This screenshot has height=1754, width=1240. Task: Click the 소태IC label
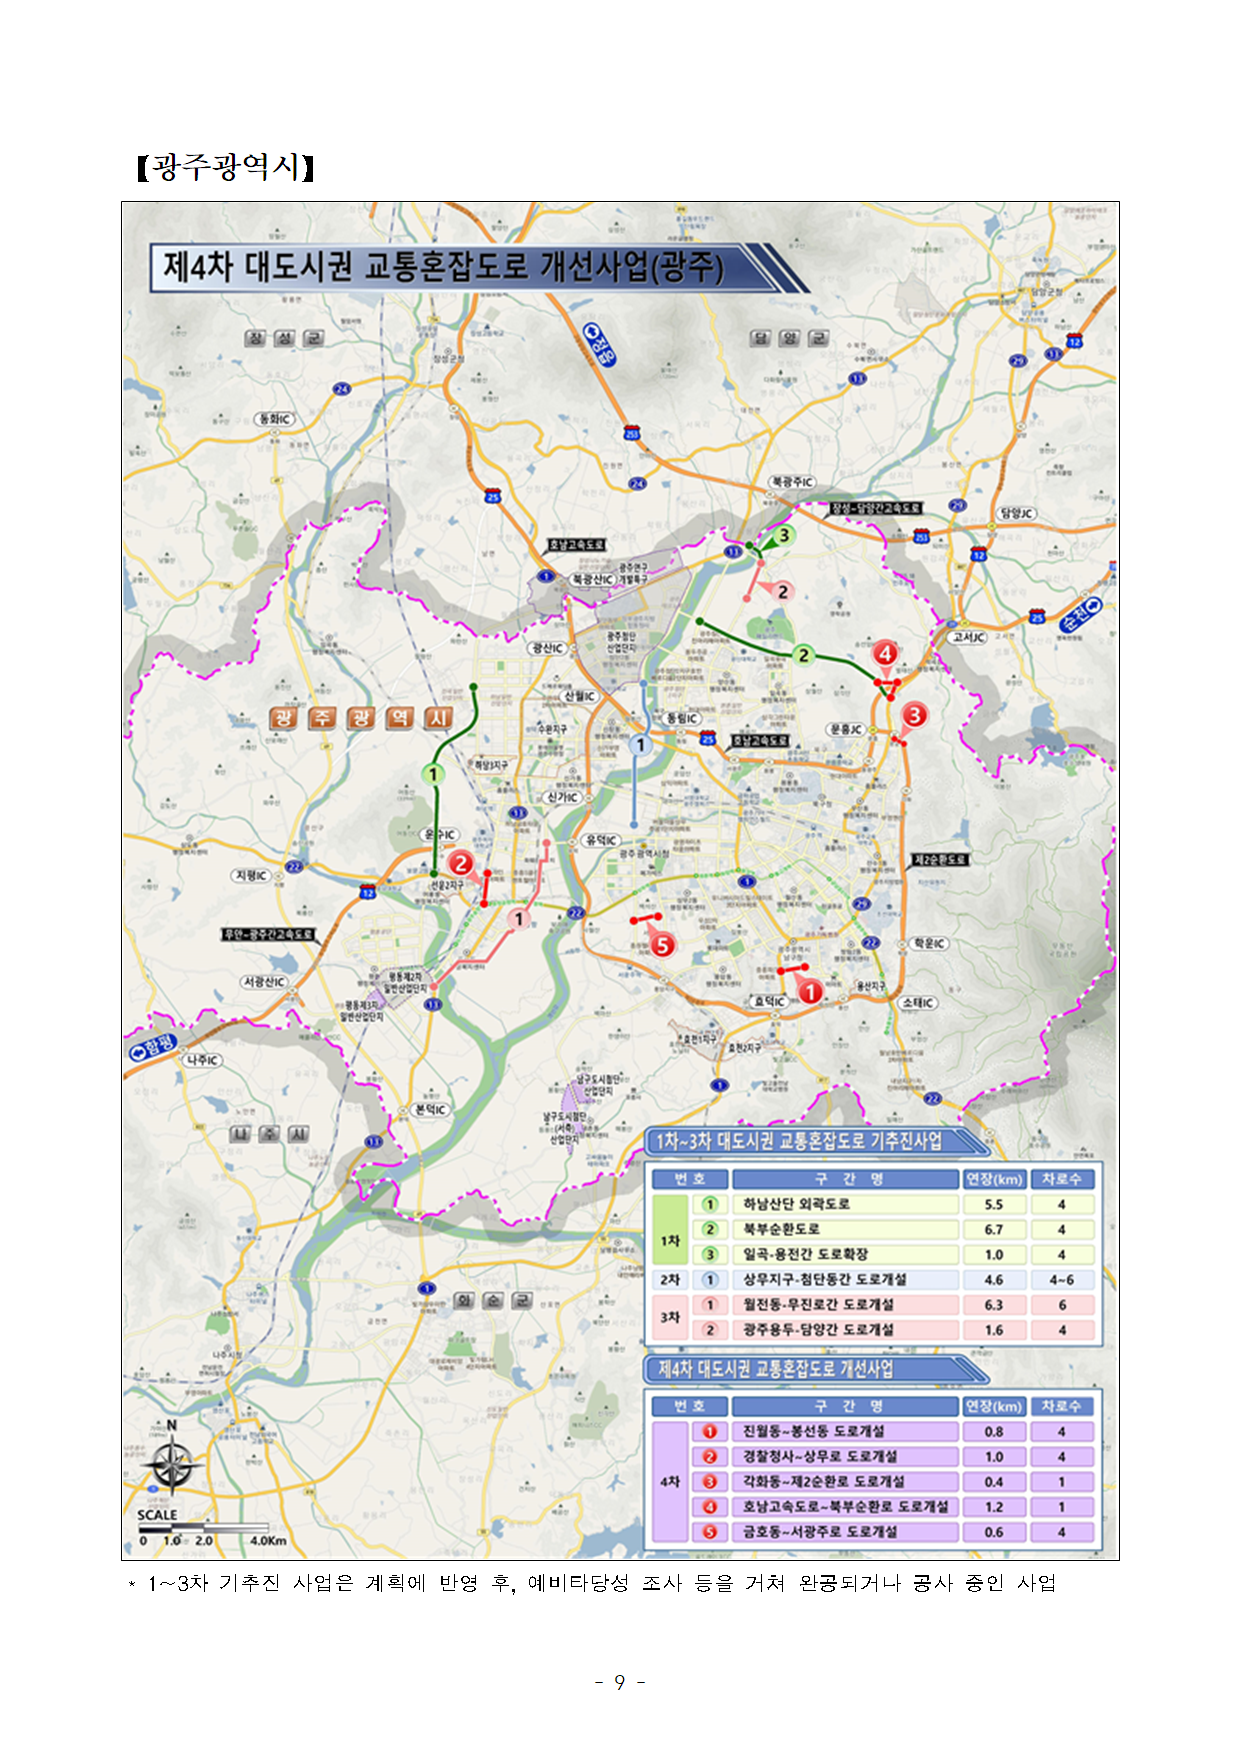tap(918, 1003)
